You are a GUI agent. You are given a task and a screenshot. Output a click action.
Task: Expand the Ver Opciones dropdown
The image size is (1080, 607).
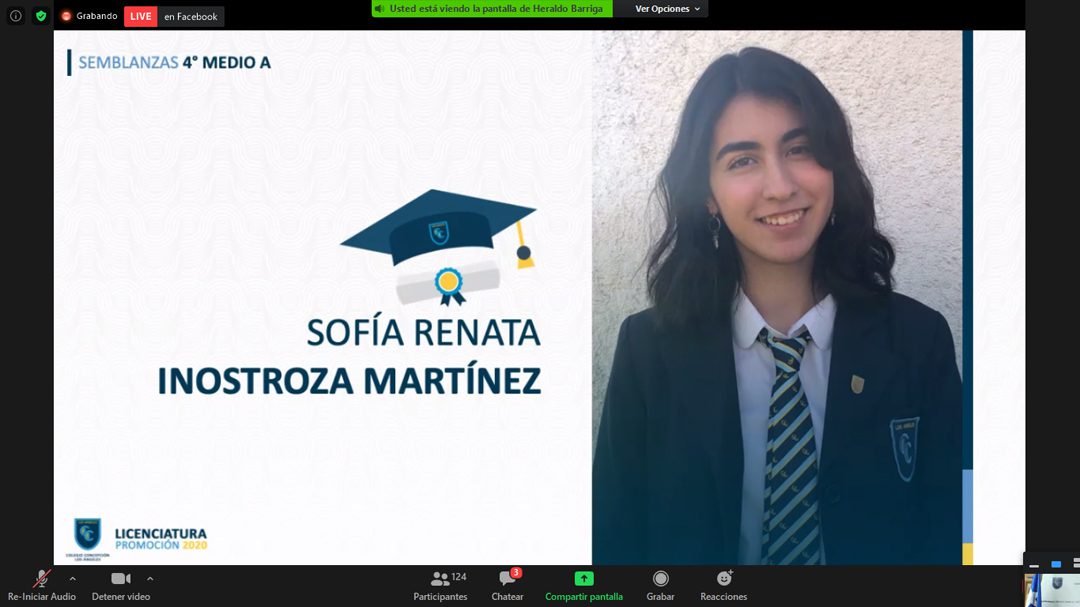(x=669, y=9)
